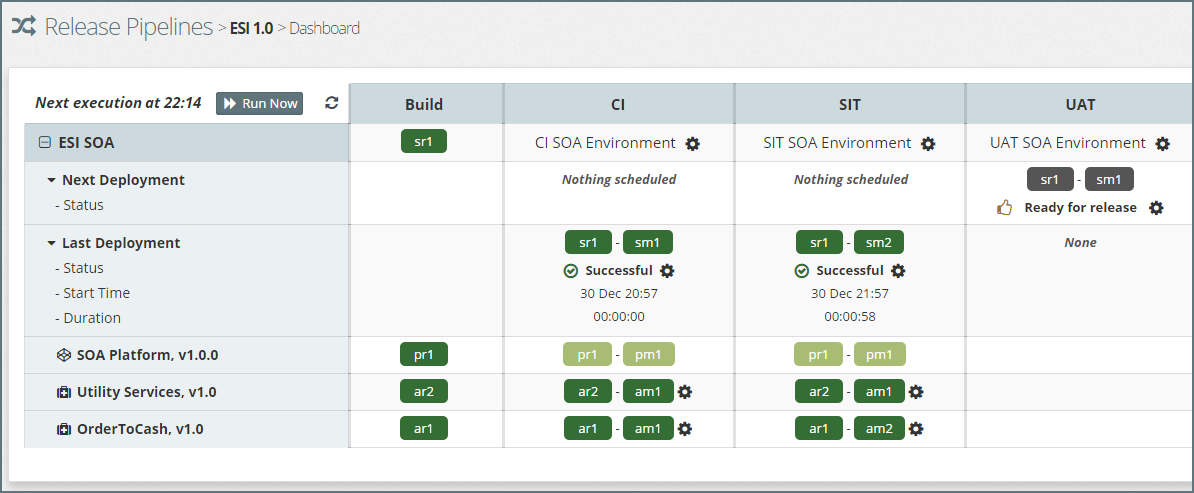
Task: Click gear beside SIT Successful status
Action: pos(898,271)
